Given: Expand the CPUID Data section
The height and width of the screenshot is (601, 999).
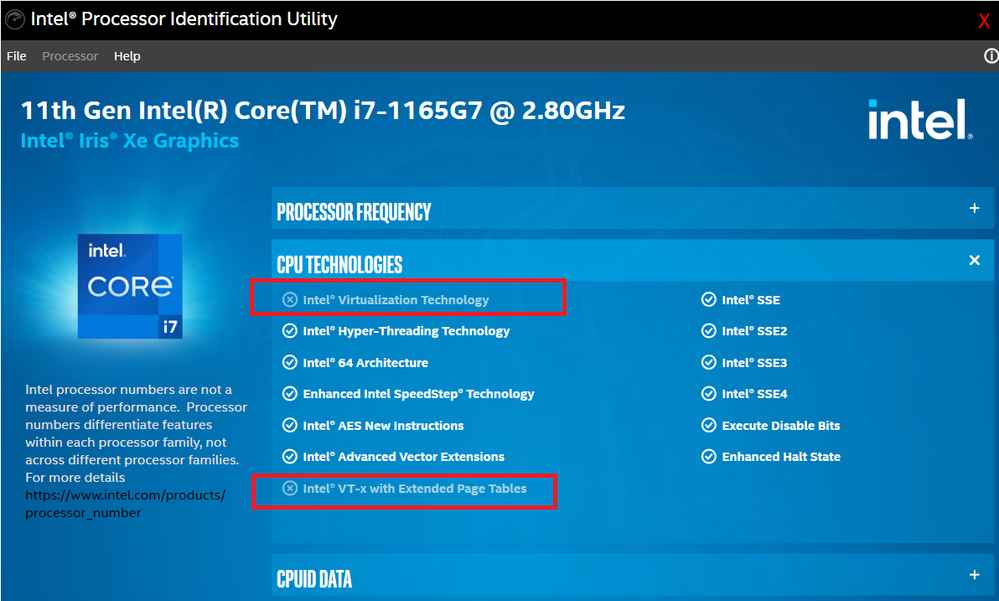Looking at the screenshot, I should 974,575.
